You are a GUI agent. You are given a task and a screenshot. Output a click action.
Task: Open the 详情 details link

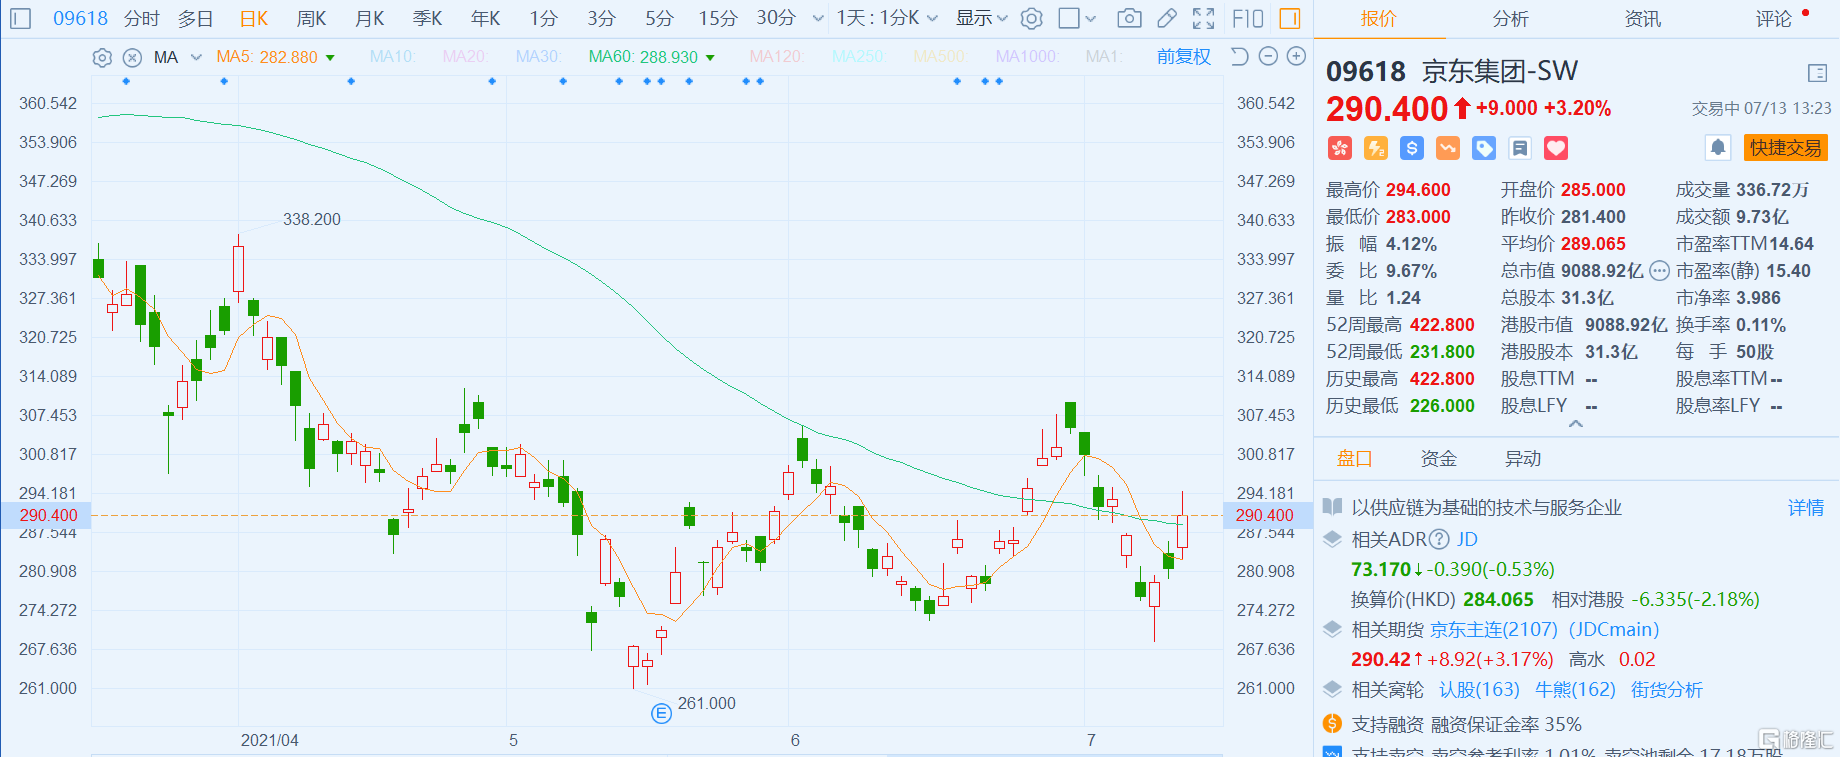coord(1806,508)
